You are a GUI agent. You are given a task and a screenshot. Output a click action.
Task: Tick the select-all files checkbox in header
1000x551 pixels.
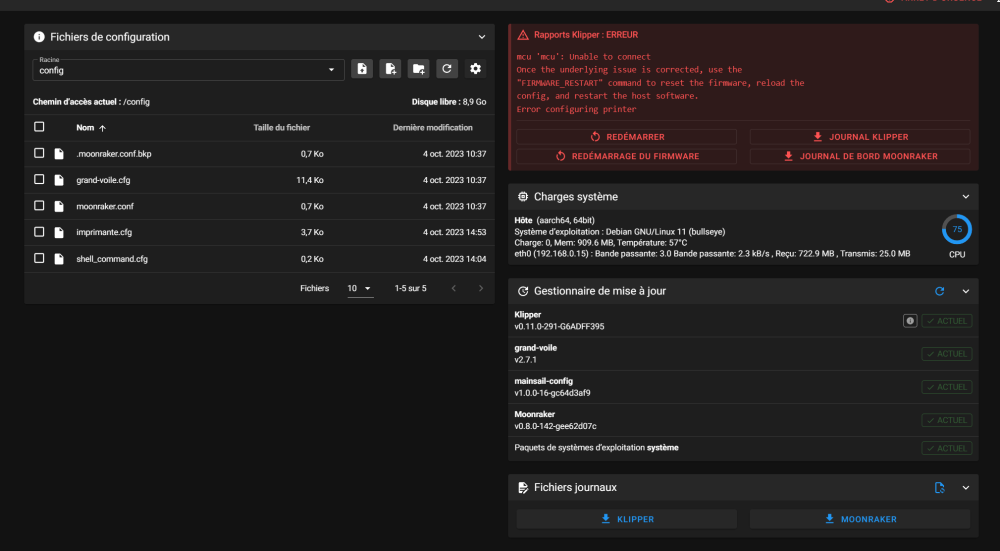click(x=39, y=127)
